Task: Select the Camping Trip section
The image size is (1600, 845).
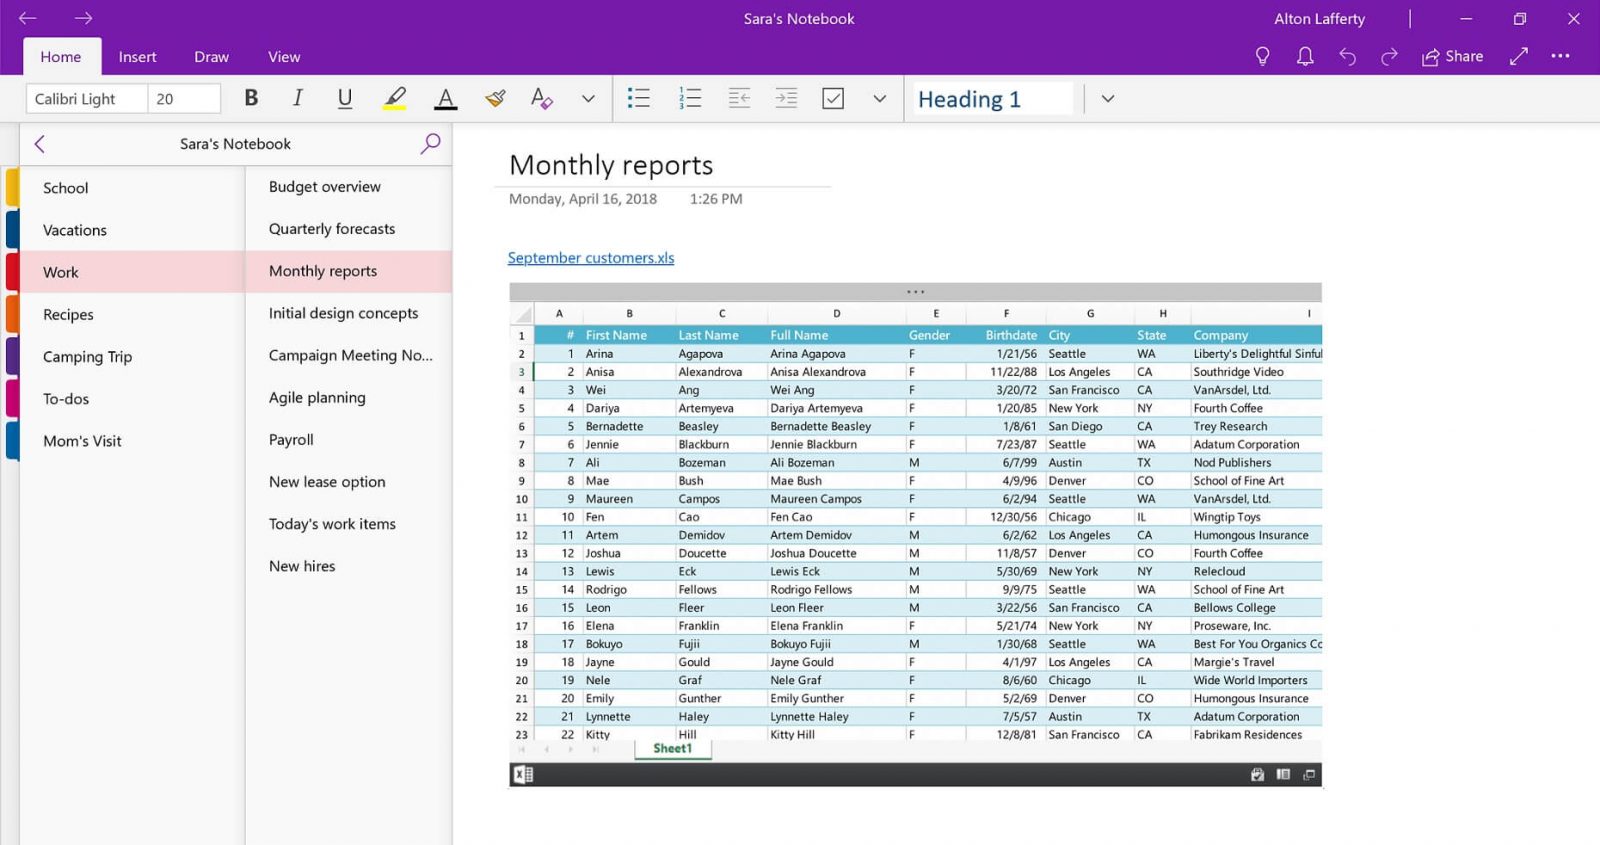Action: coord(132,356)
